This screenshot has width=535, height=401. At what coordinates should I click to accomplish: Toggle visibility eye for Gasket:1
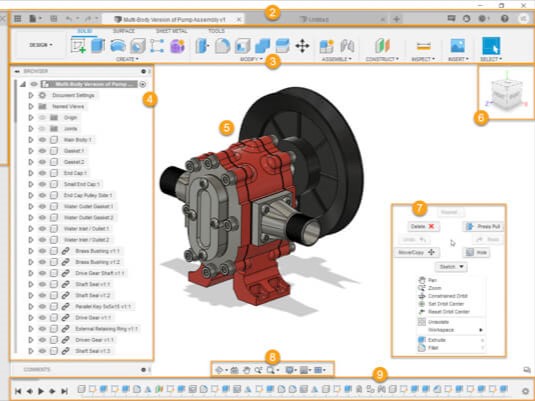[42, 151]
